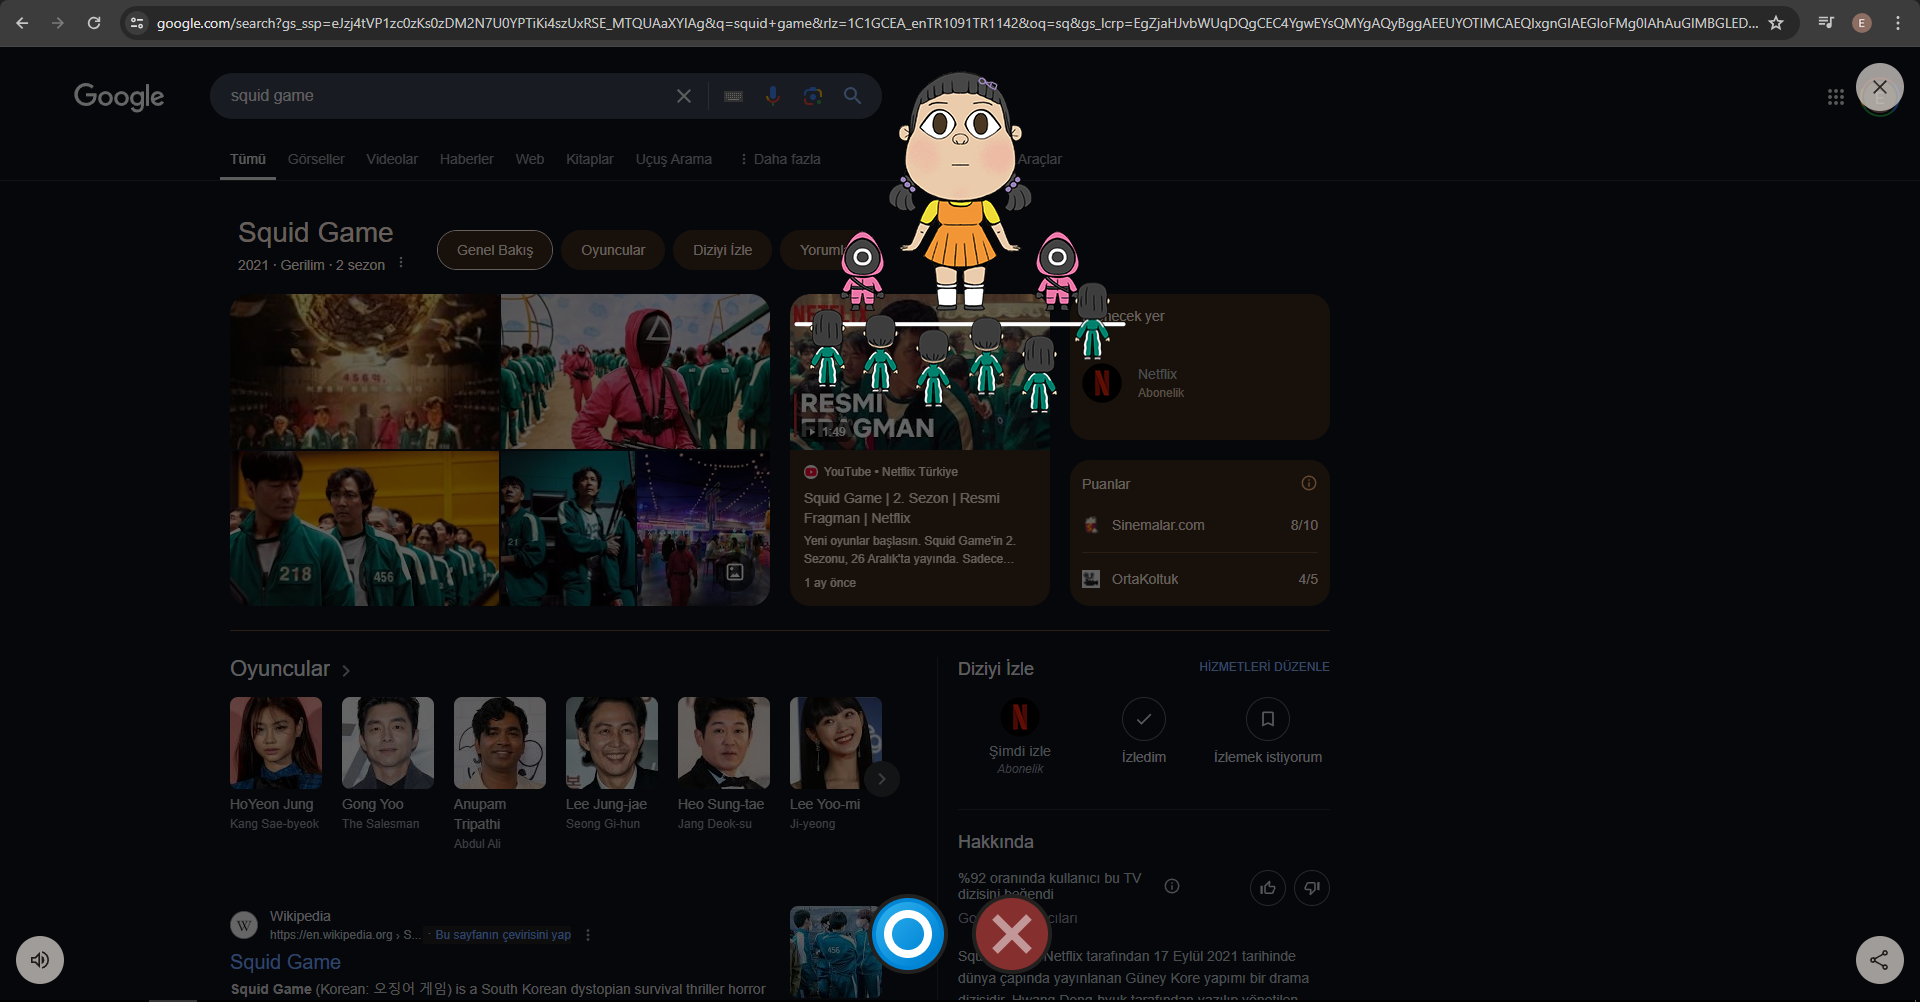Open the on-screen keyboard input tool

click(x=734, y=96)
